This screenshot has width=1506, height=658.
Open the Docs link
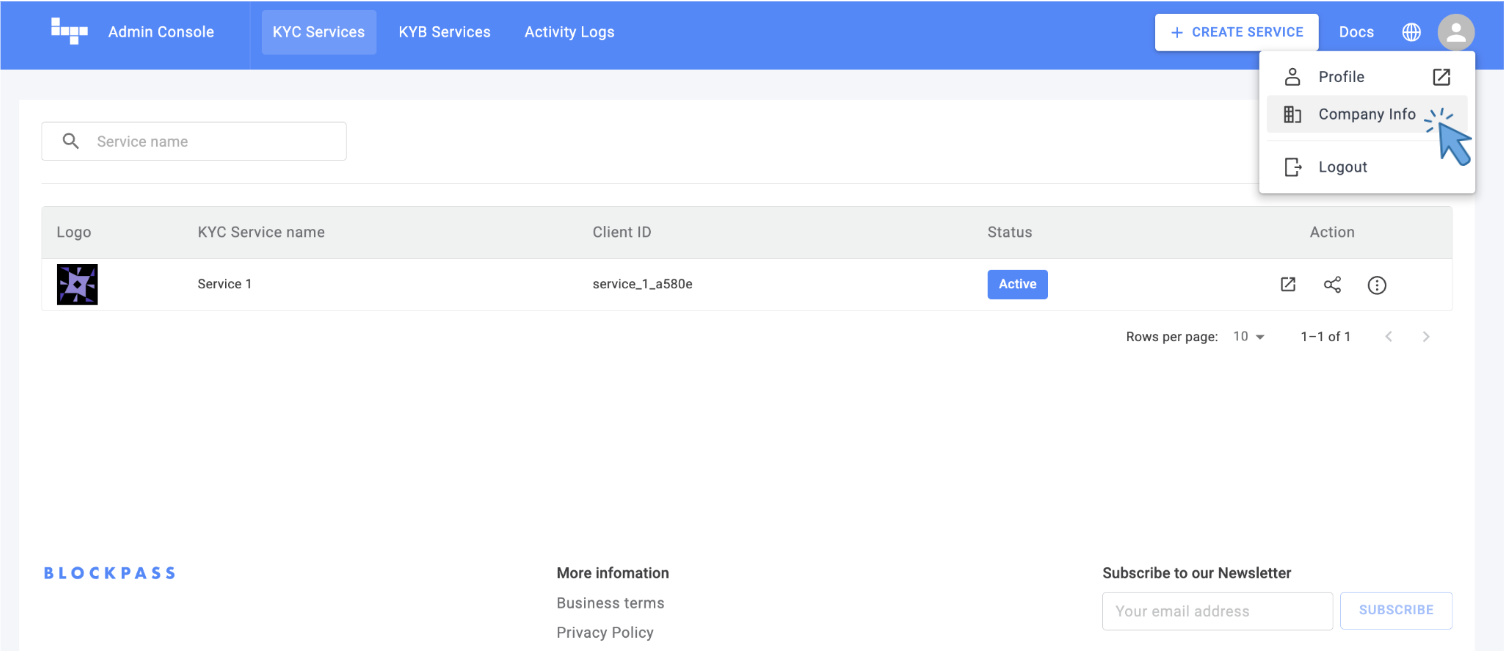tap(1356, 32)
